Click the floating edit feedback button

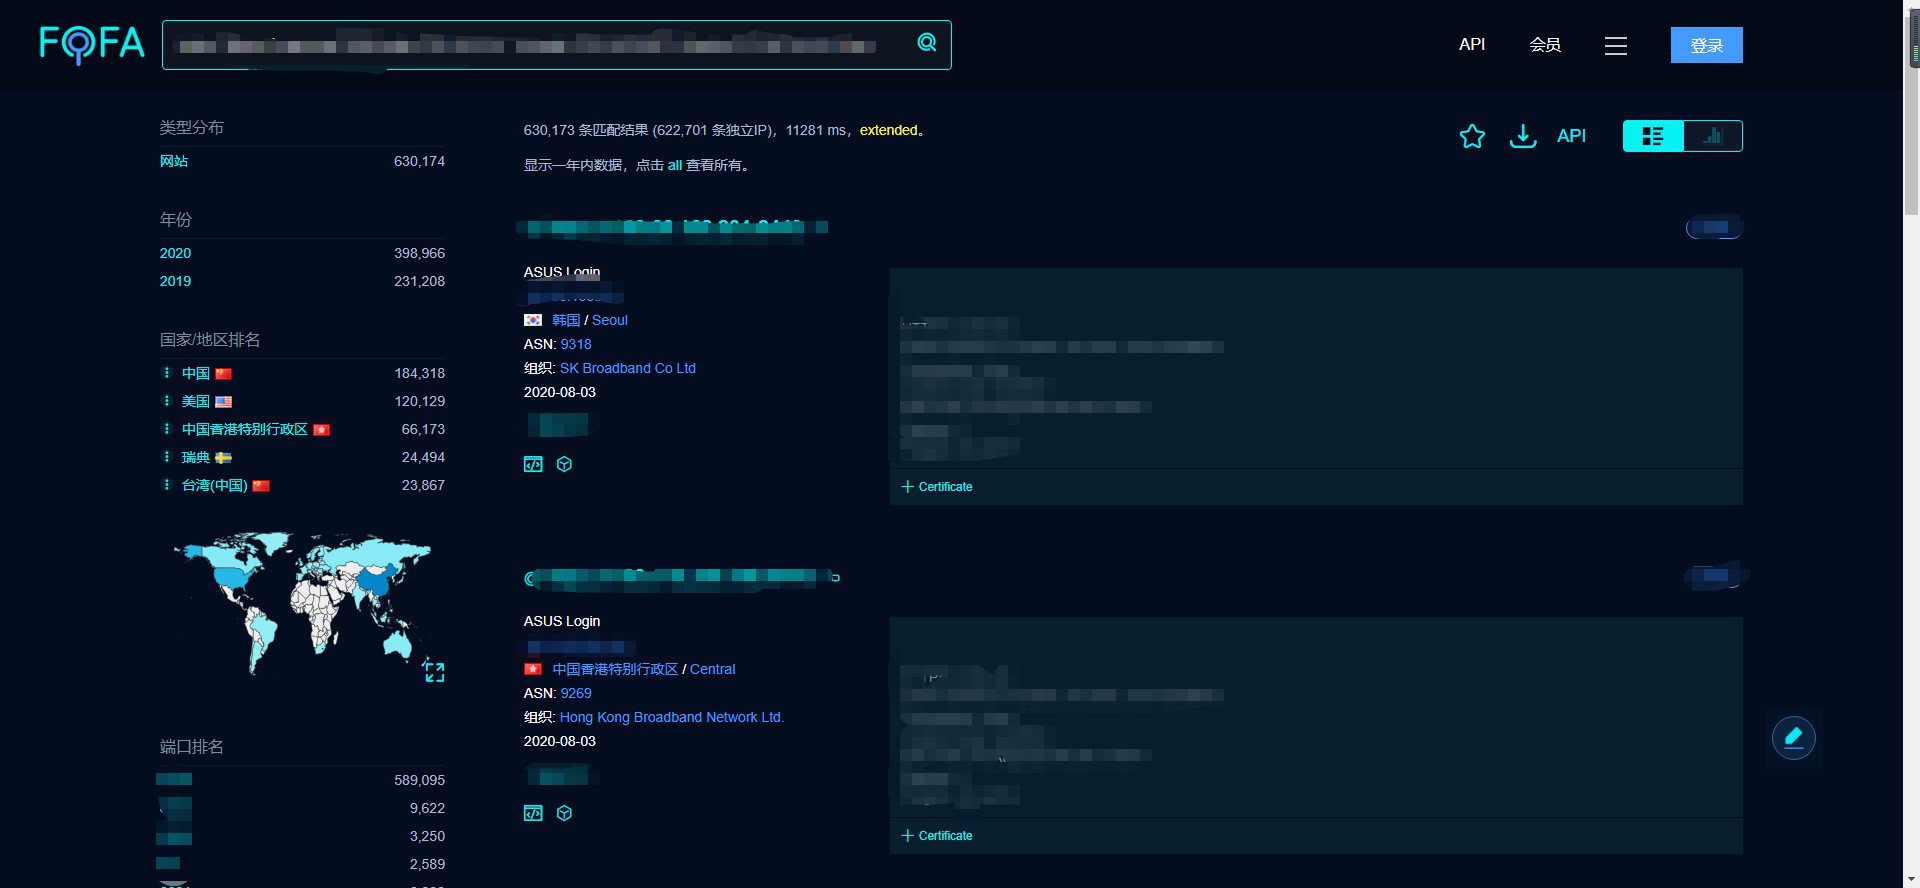tap(1794, 738)
